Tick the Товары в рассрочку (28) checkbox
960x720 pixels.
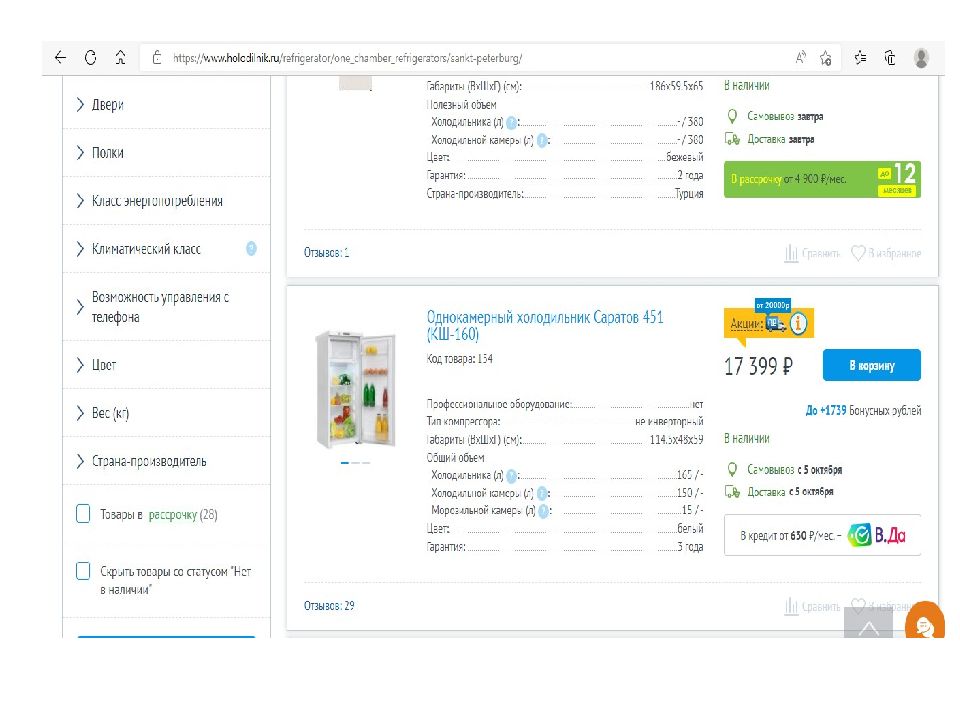click(83, 514)
